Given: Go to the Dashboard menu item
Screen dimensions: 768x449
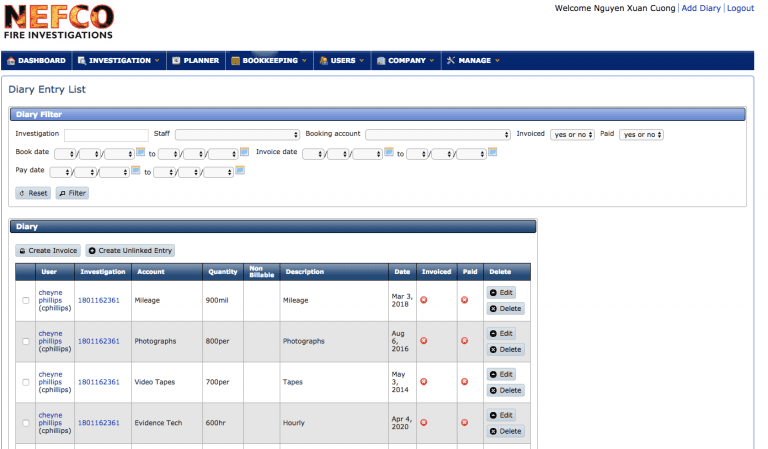Looking at the screenshot, I should tap(36, 60).
